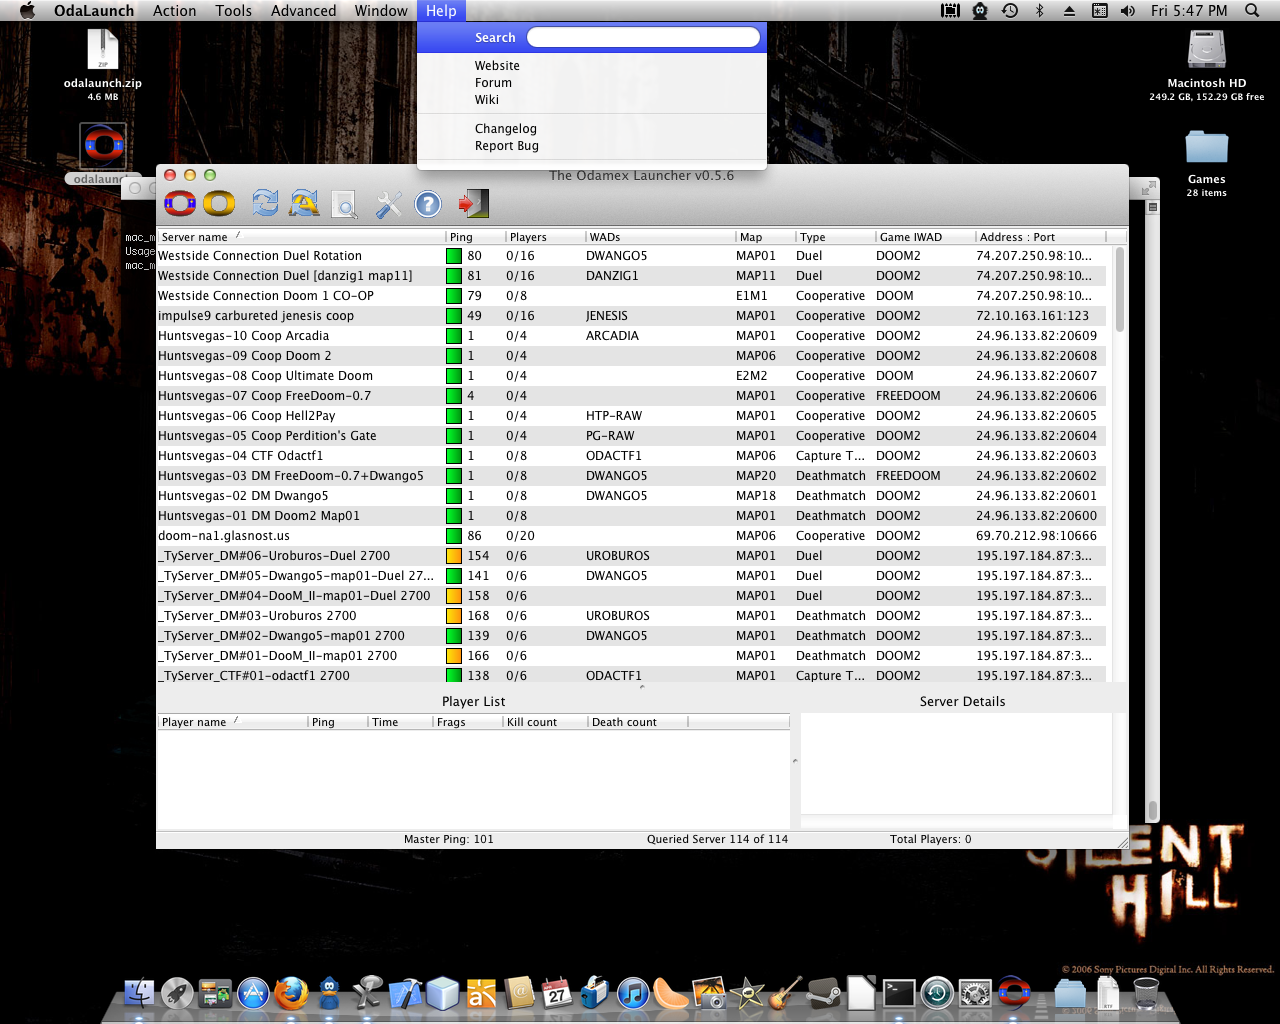
Task: Select Website from the Help menu
Action: (x=497, y=66)
